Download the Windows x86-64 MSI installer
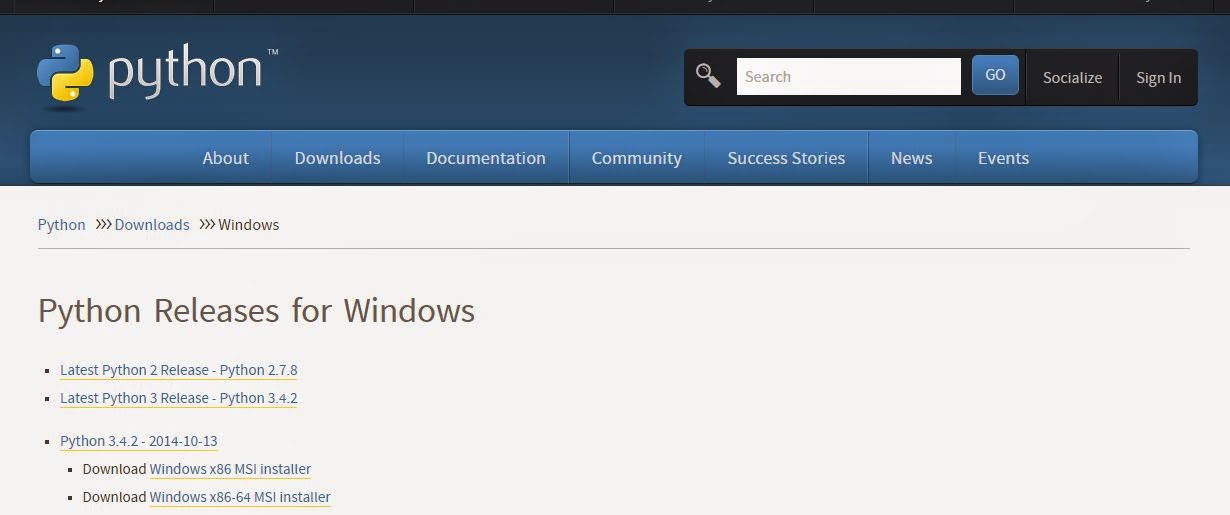 click(240, 497)
